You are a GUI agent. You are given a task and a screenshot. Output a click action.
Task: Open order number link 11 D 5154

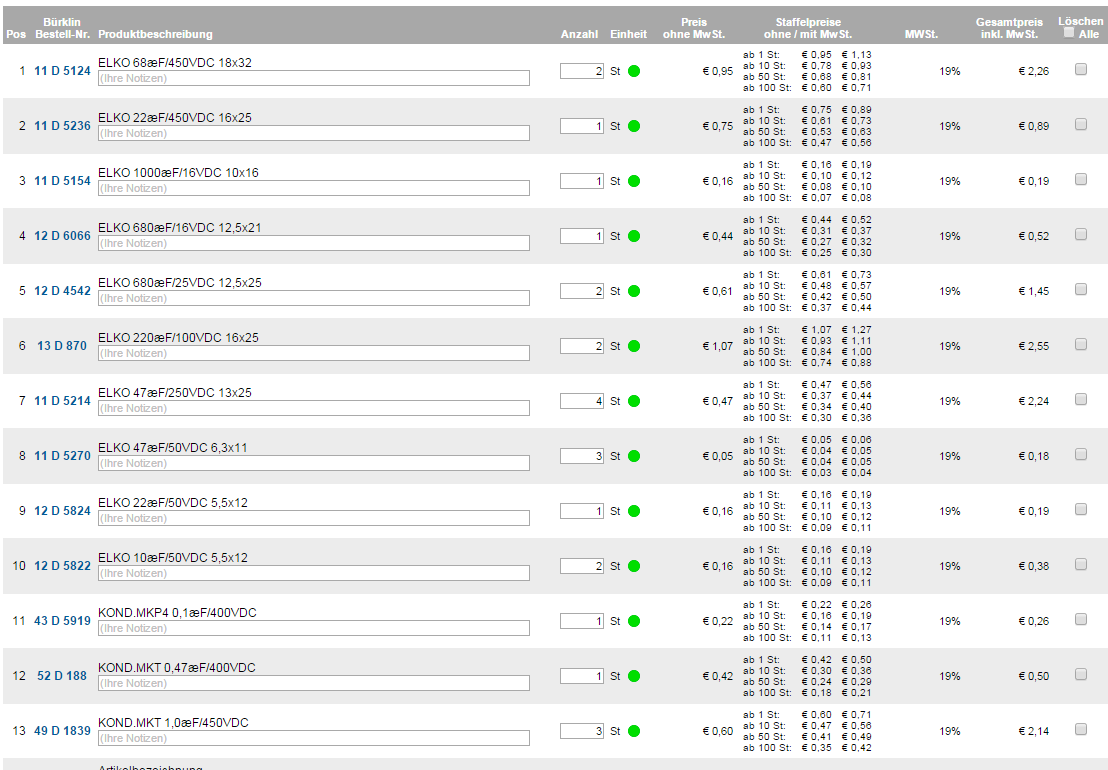[62, 181]
